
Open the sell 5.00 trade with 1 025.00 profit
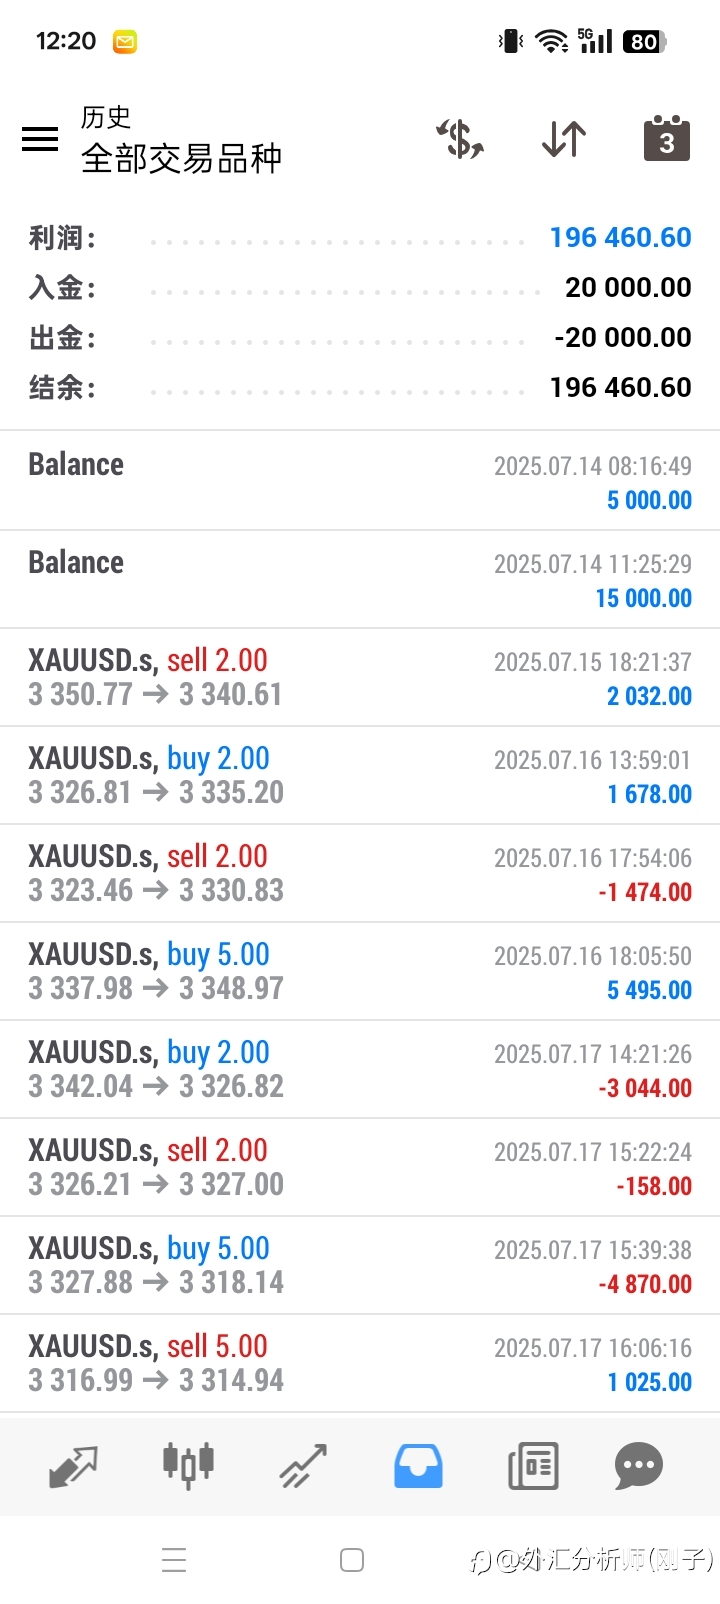tap(360, 1363)
